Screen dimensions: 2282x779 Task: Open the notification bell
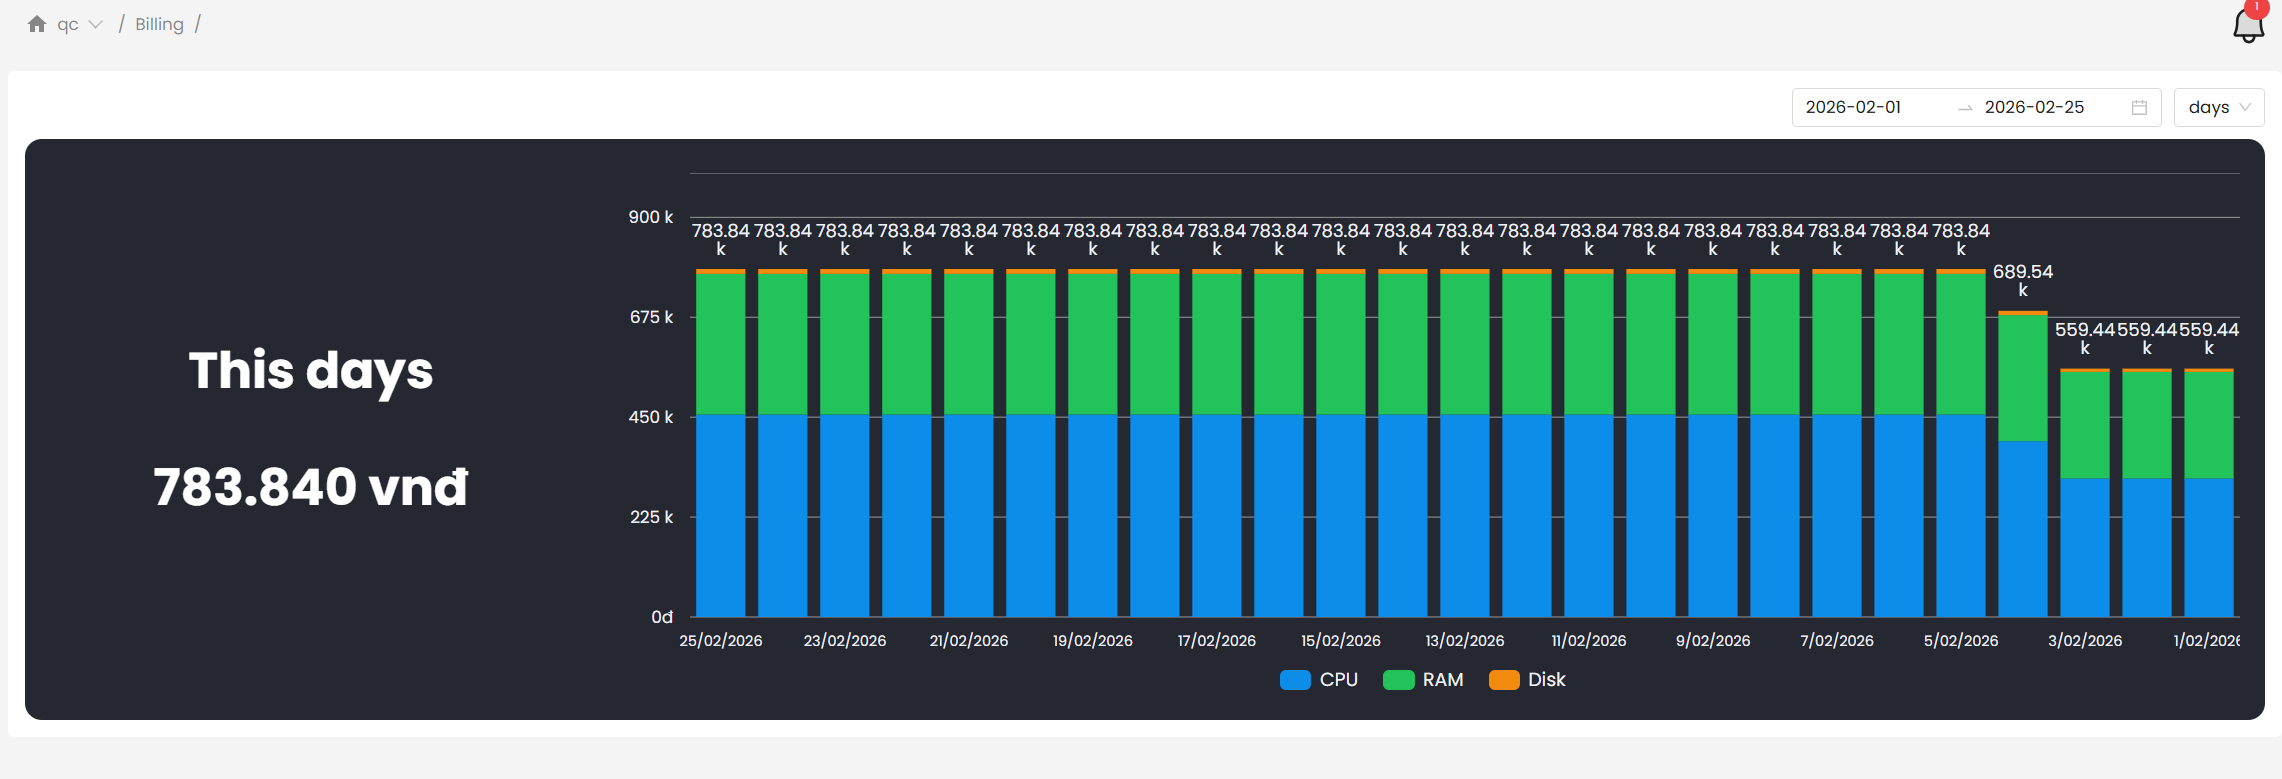click(x=2248, y=27)
